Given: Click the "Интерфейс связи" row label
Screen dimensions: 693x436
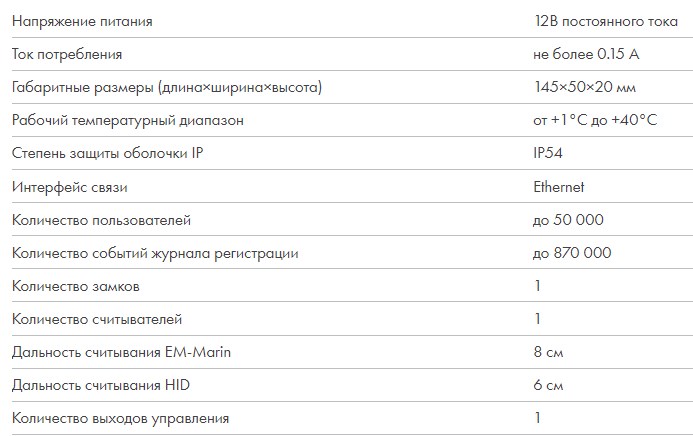Looking at the screenshot, I should (70, 187).
